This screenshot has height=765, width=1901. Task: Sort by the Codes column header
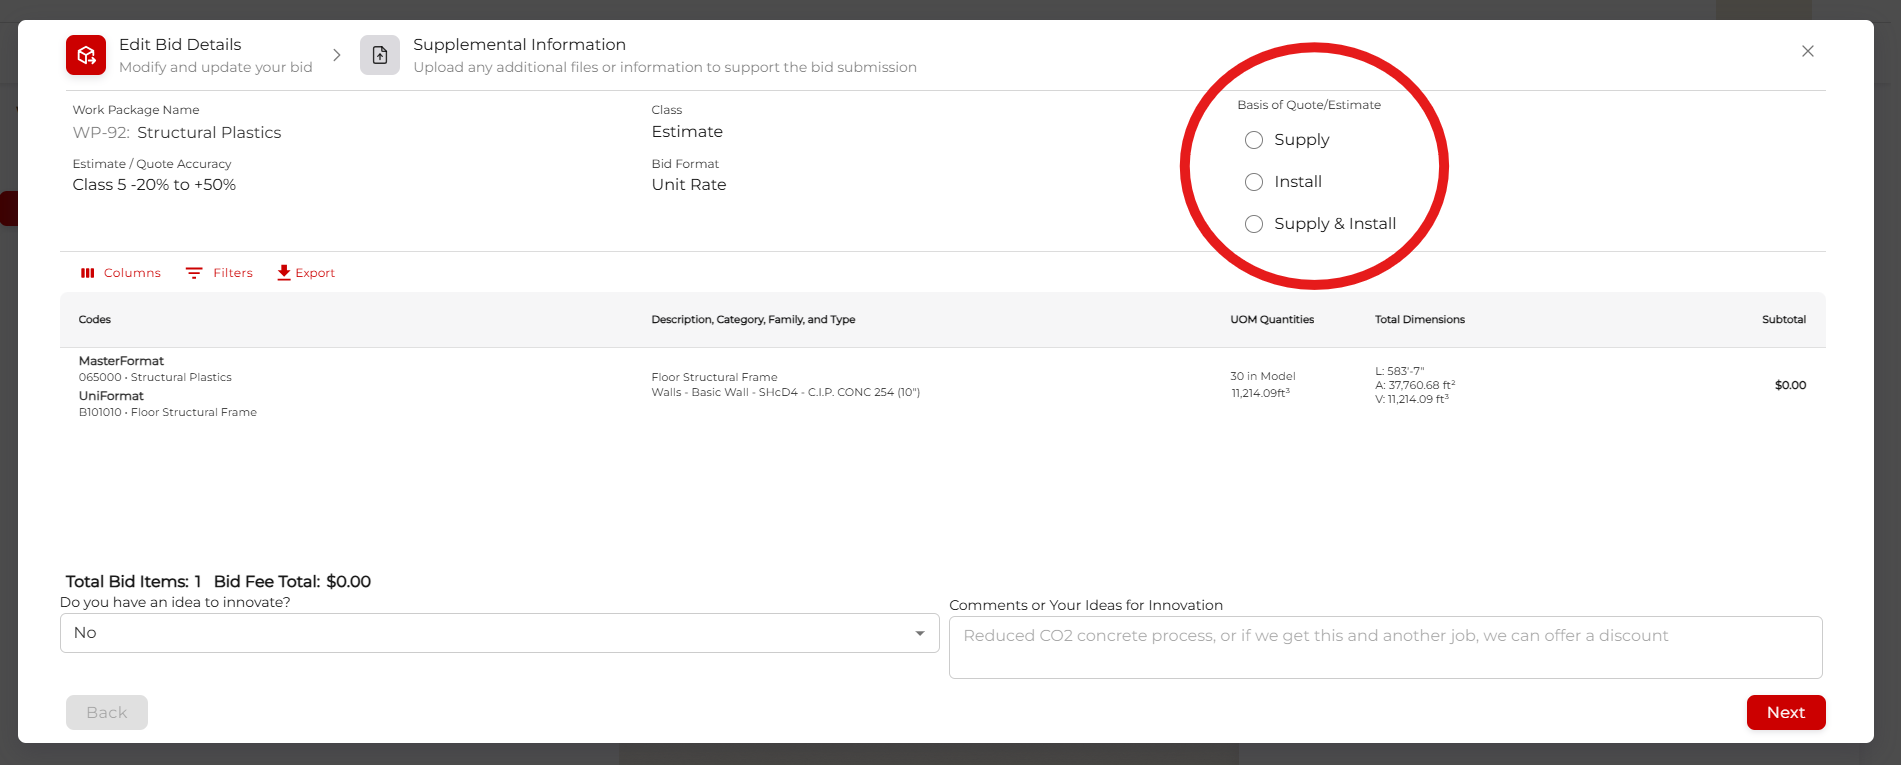coord(95,320)
